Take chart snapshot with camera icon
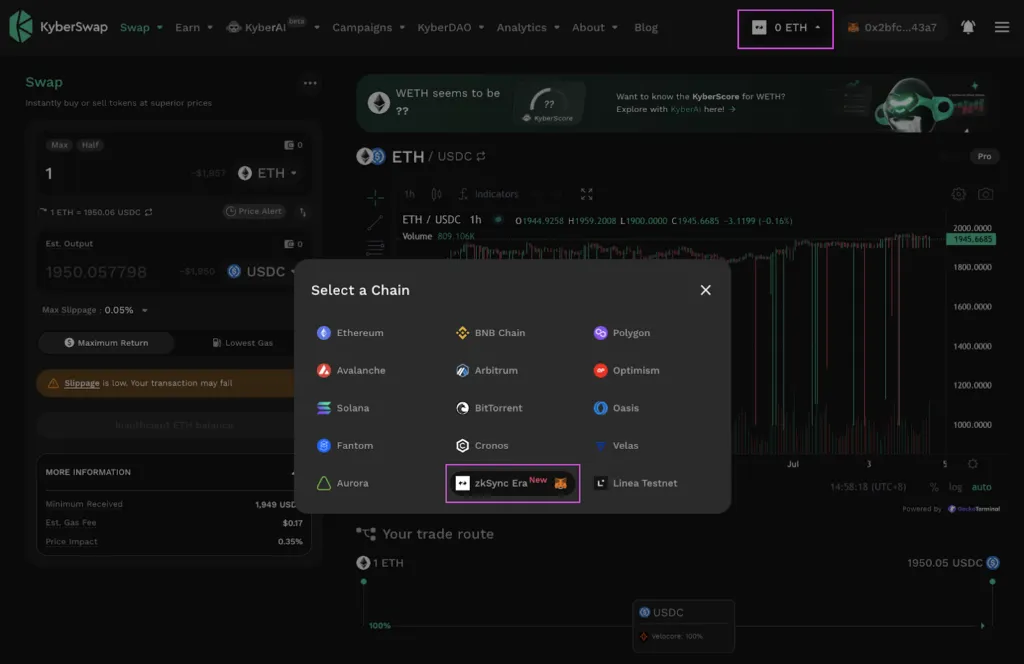The width and height of the screenshot is (1024, 664). tap(985, 194)
